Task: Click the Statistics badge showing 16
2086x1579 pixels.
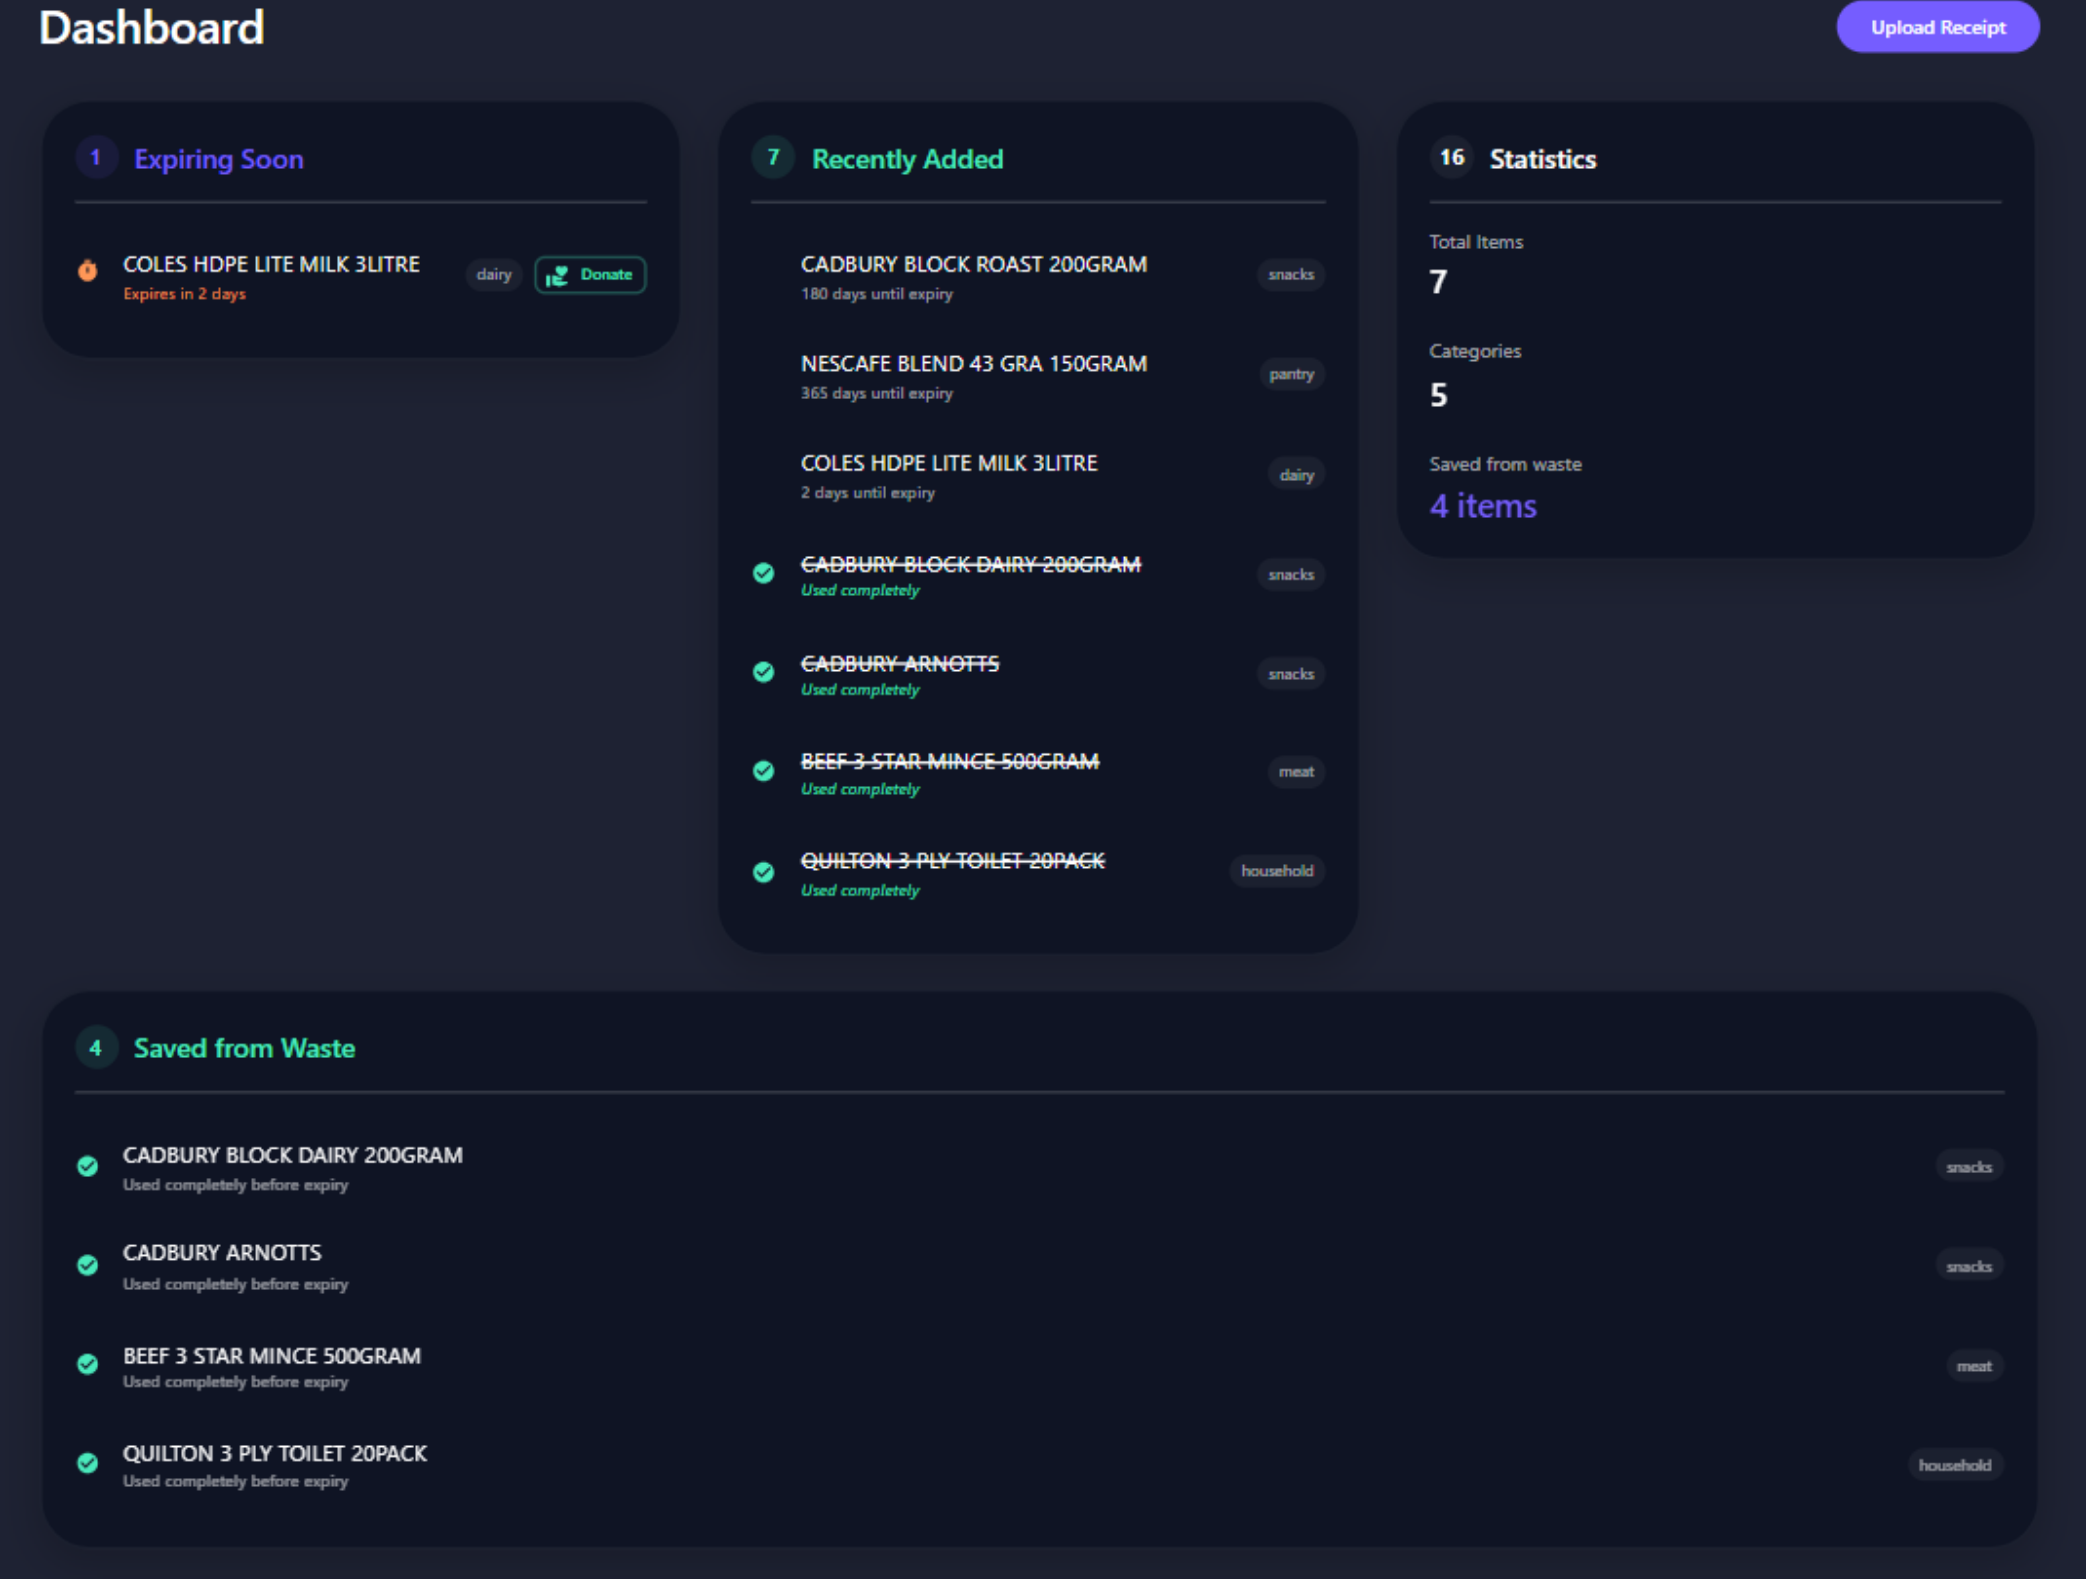Action: pos(1451,158)
